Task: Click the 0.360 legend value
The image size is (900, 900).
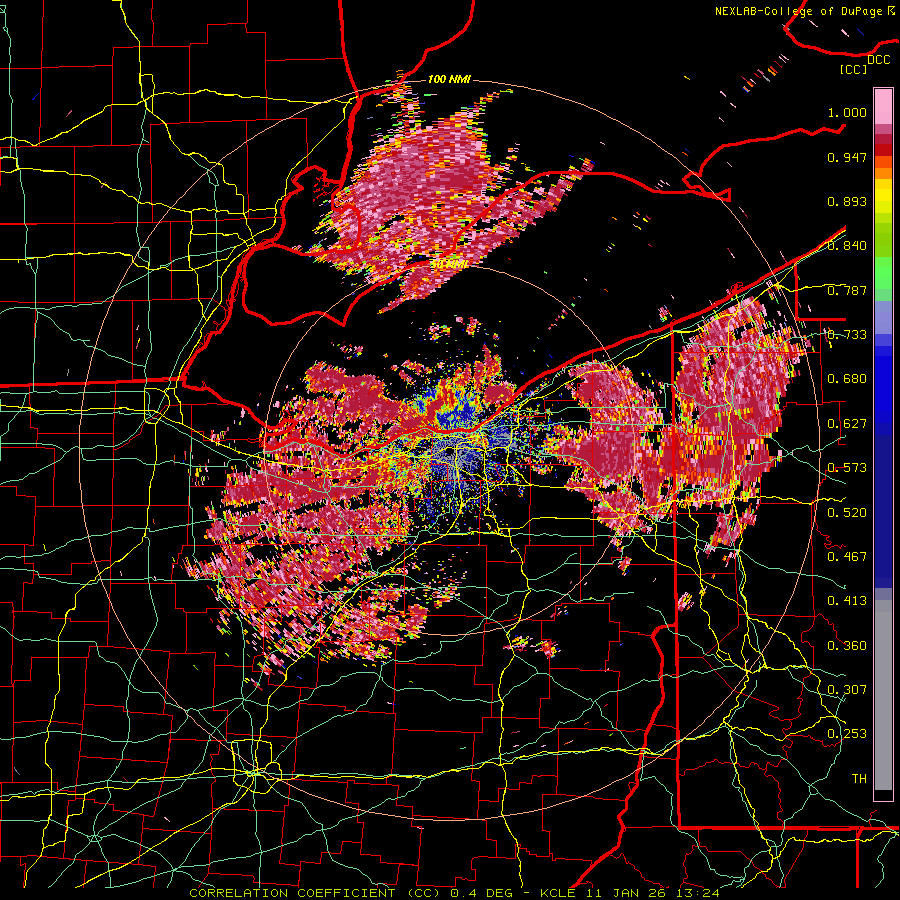Action: click(x=847, y=646)
